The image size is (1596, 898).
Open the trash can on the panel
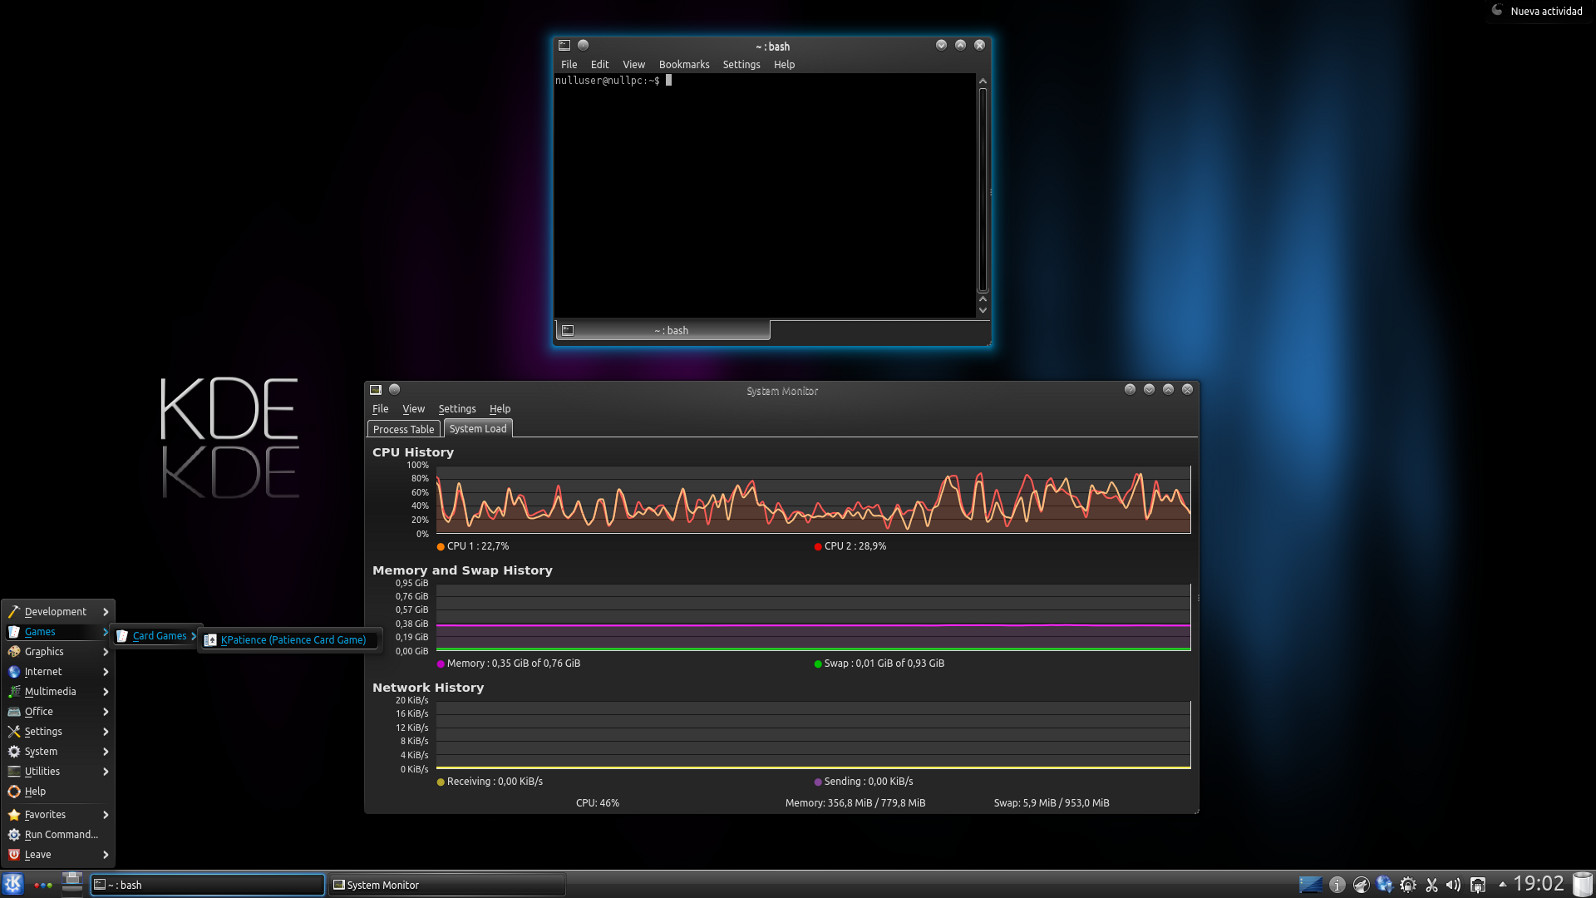tap(1582, 884)
